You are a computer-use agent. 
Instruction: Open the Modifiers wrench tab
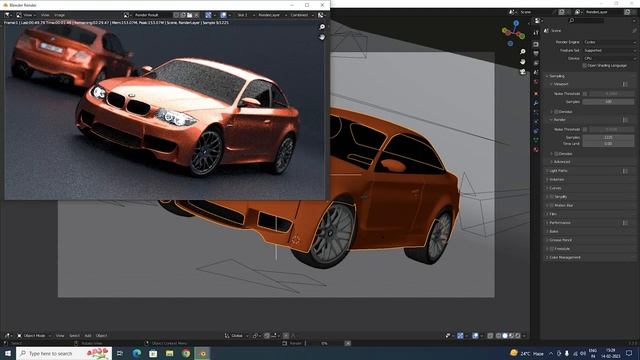(536, 103)
